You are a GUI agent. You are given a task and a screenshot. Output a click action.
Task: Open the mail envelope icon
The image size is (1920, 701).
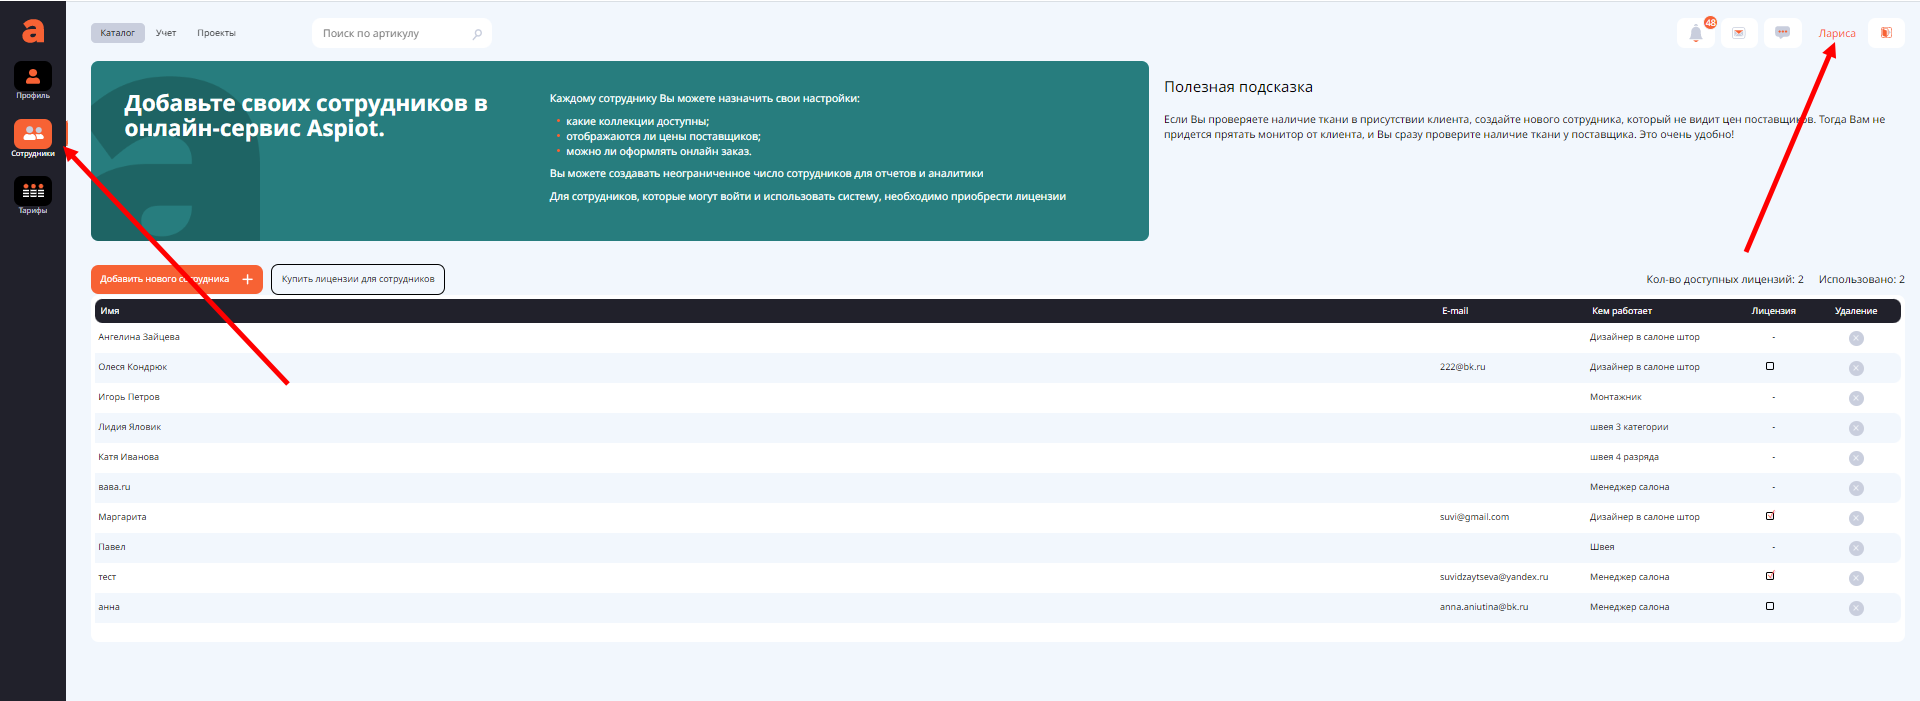[x=1739, y=33]
